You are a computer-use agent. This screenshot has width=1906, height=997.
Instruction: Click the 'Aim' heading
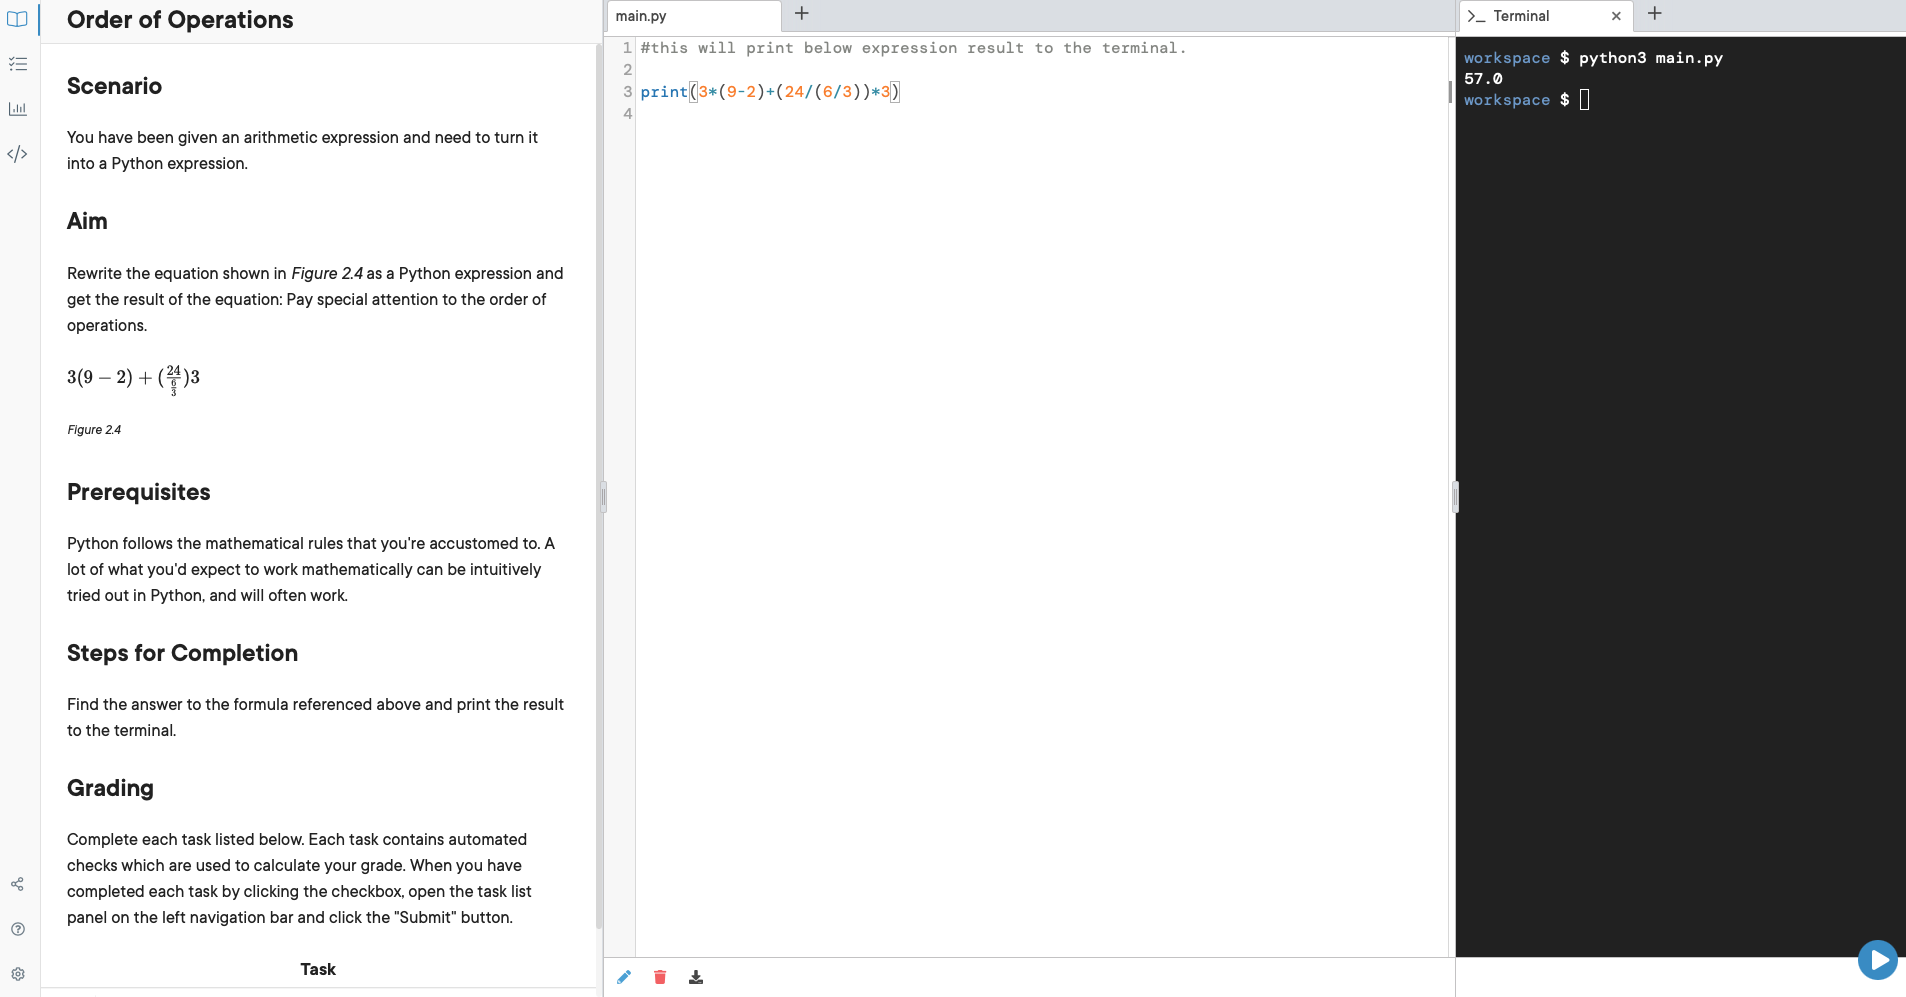point(87,221)
